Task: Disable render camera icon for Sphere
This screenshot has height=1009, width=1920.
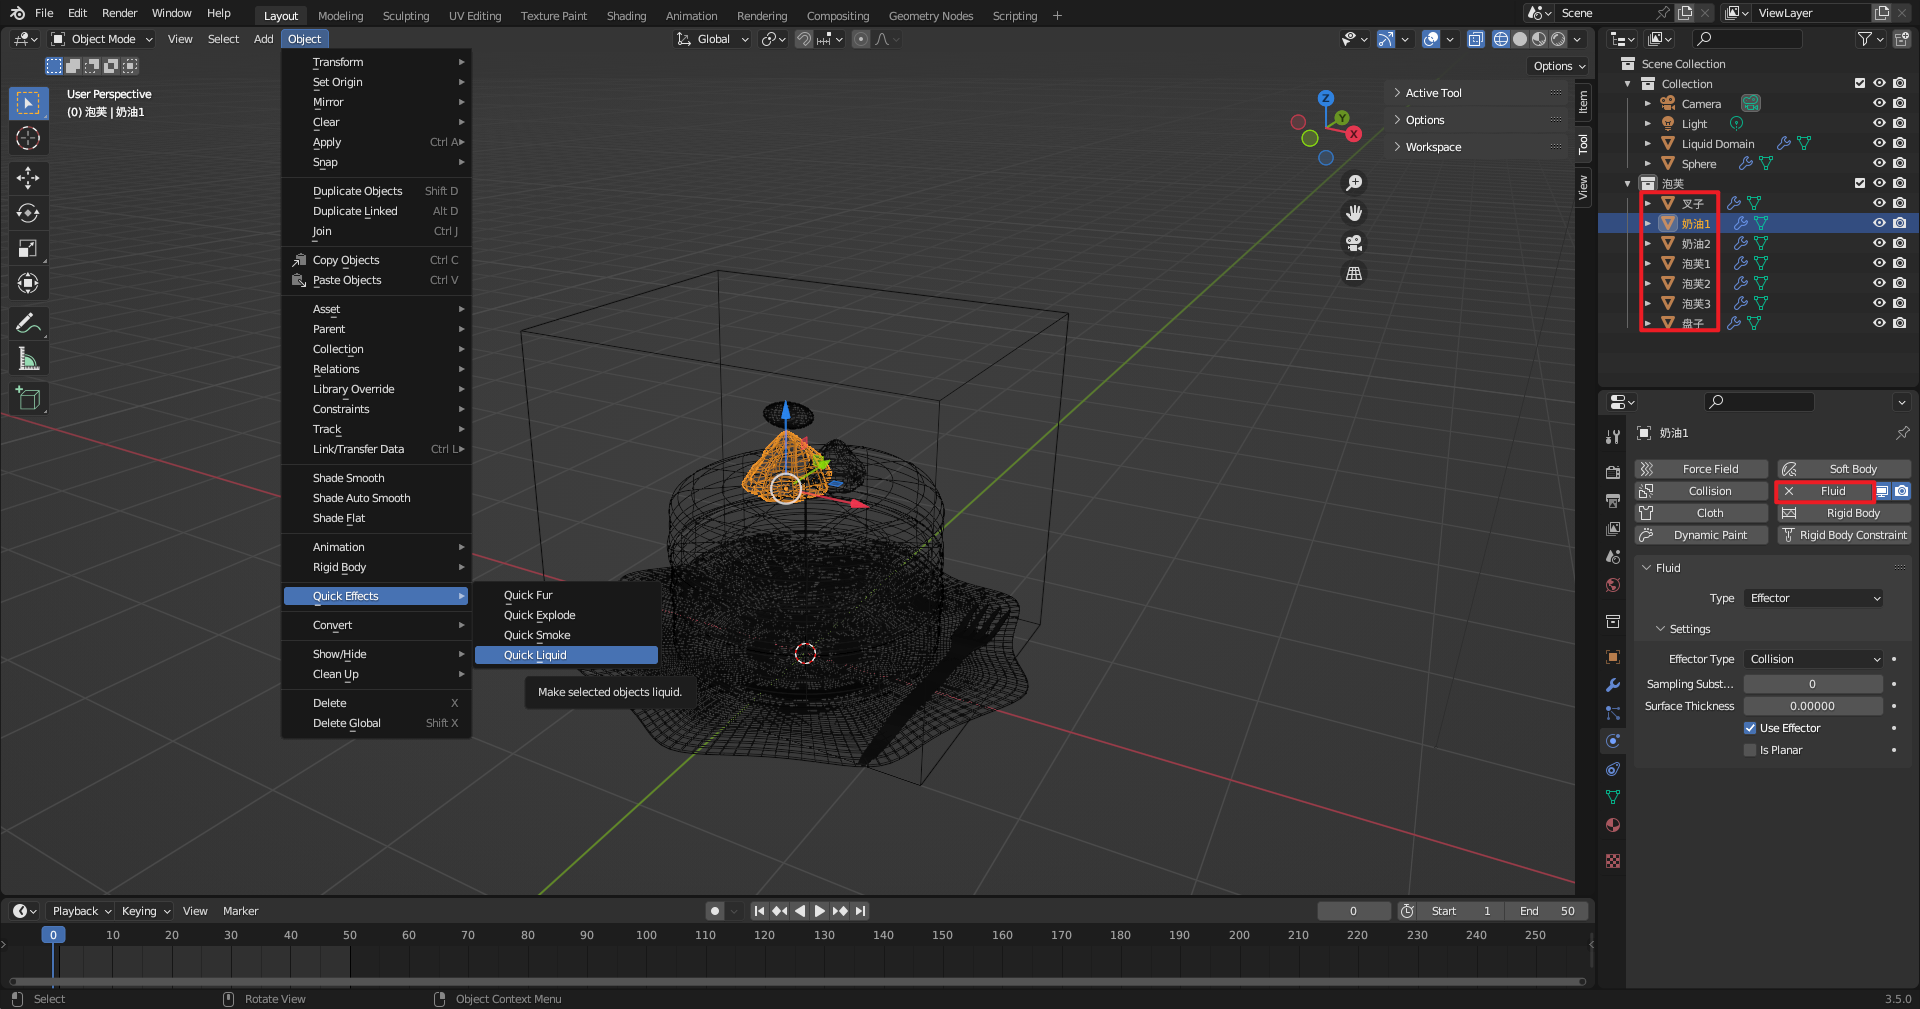Action: (1899, 163)
